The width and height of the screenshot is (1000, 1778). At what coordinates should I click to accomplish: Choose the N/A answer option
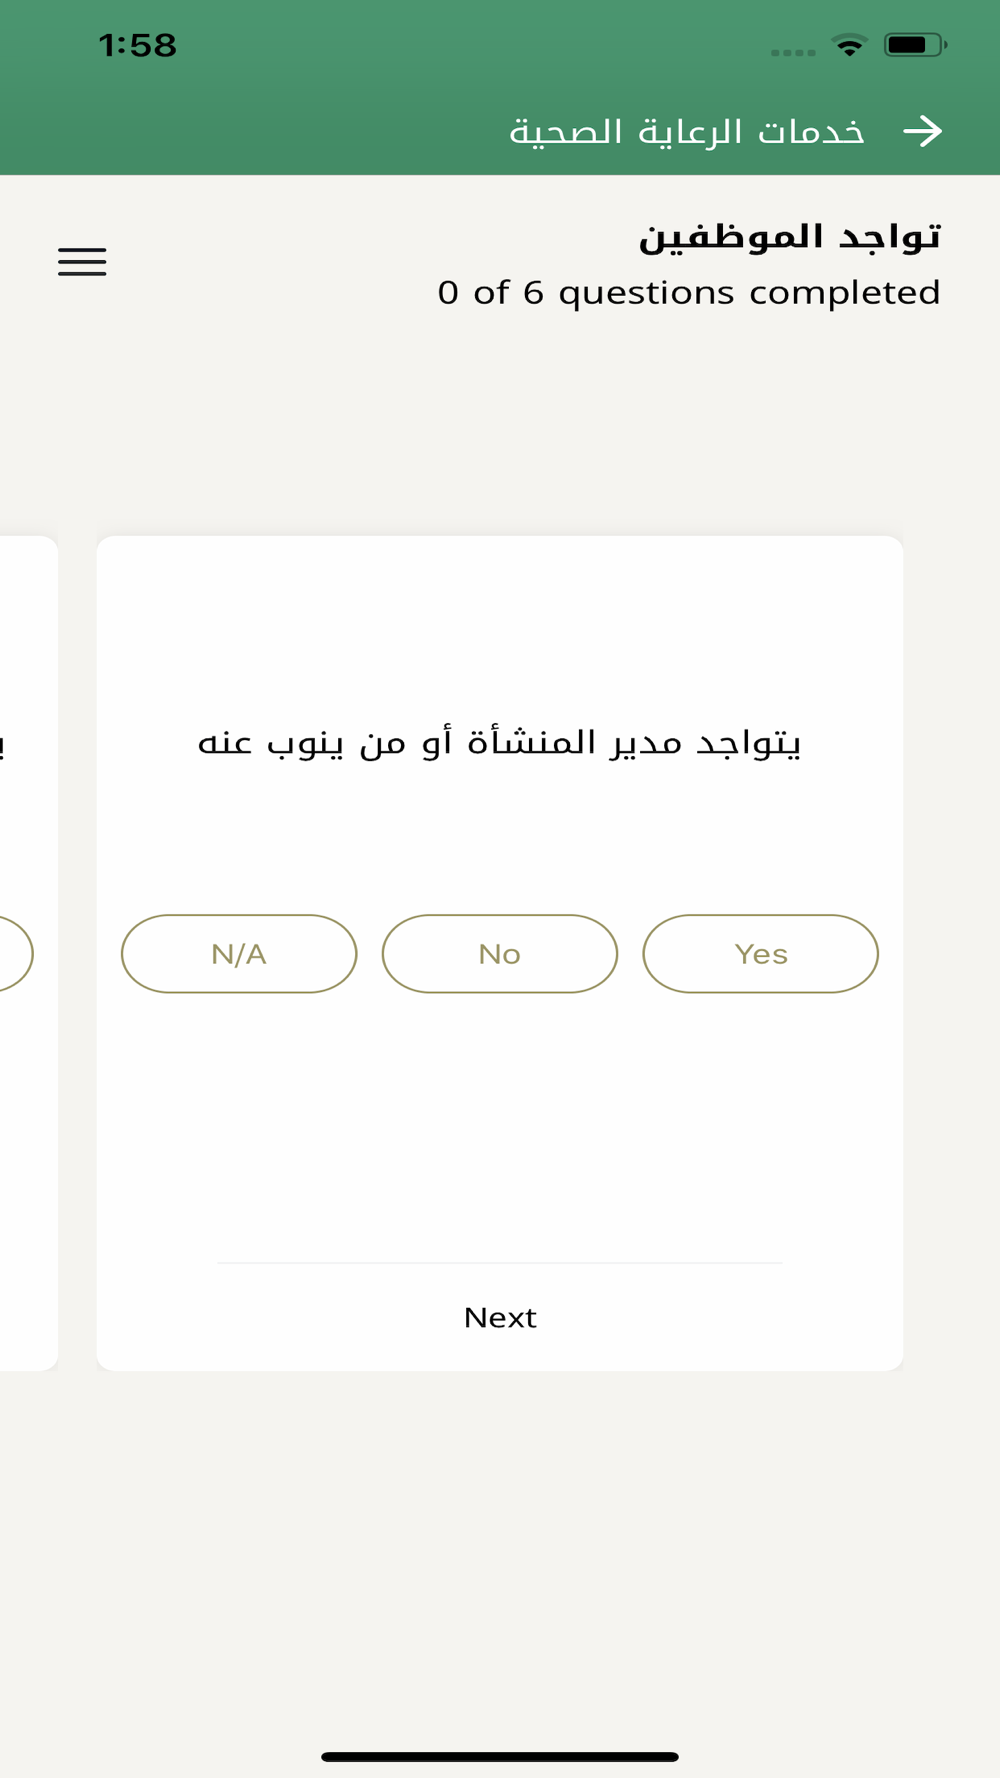[x=239, y=953]
